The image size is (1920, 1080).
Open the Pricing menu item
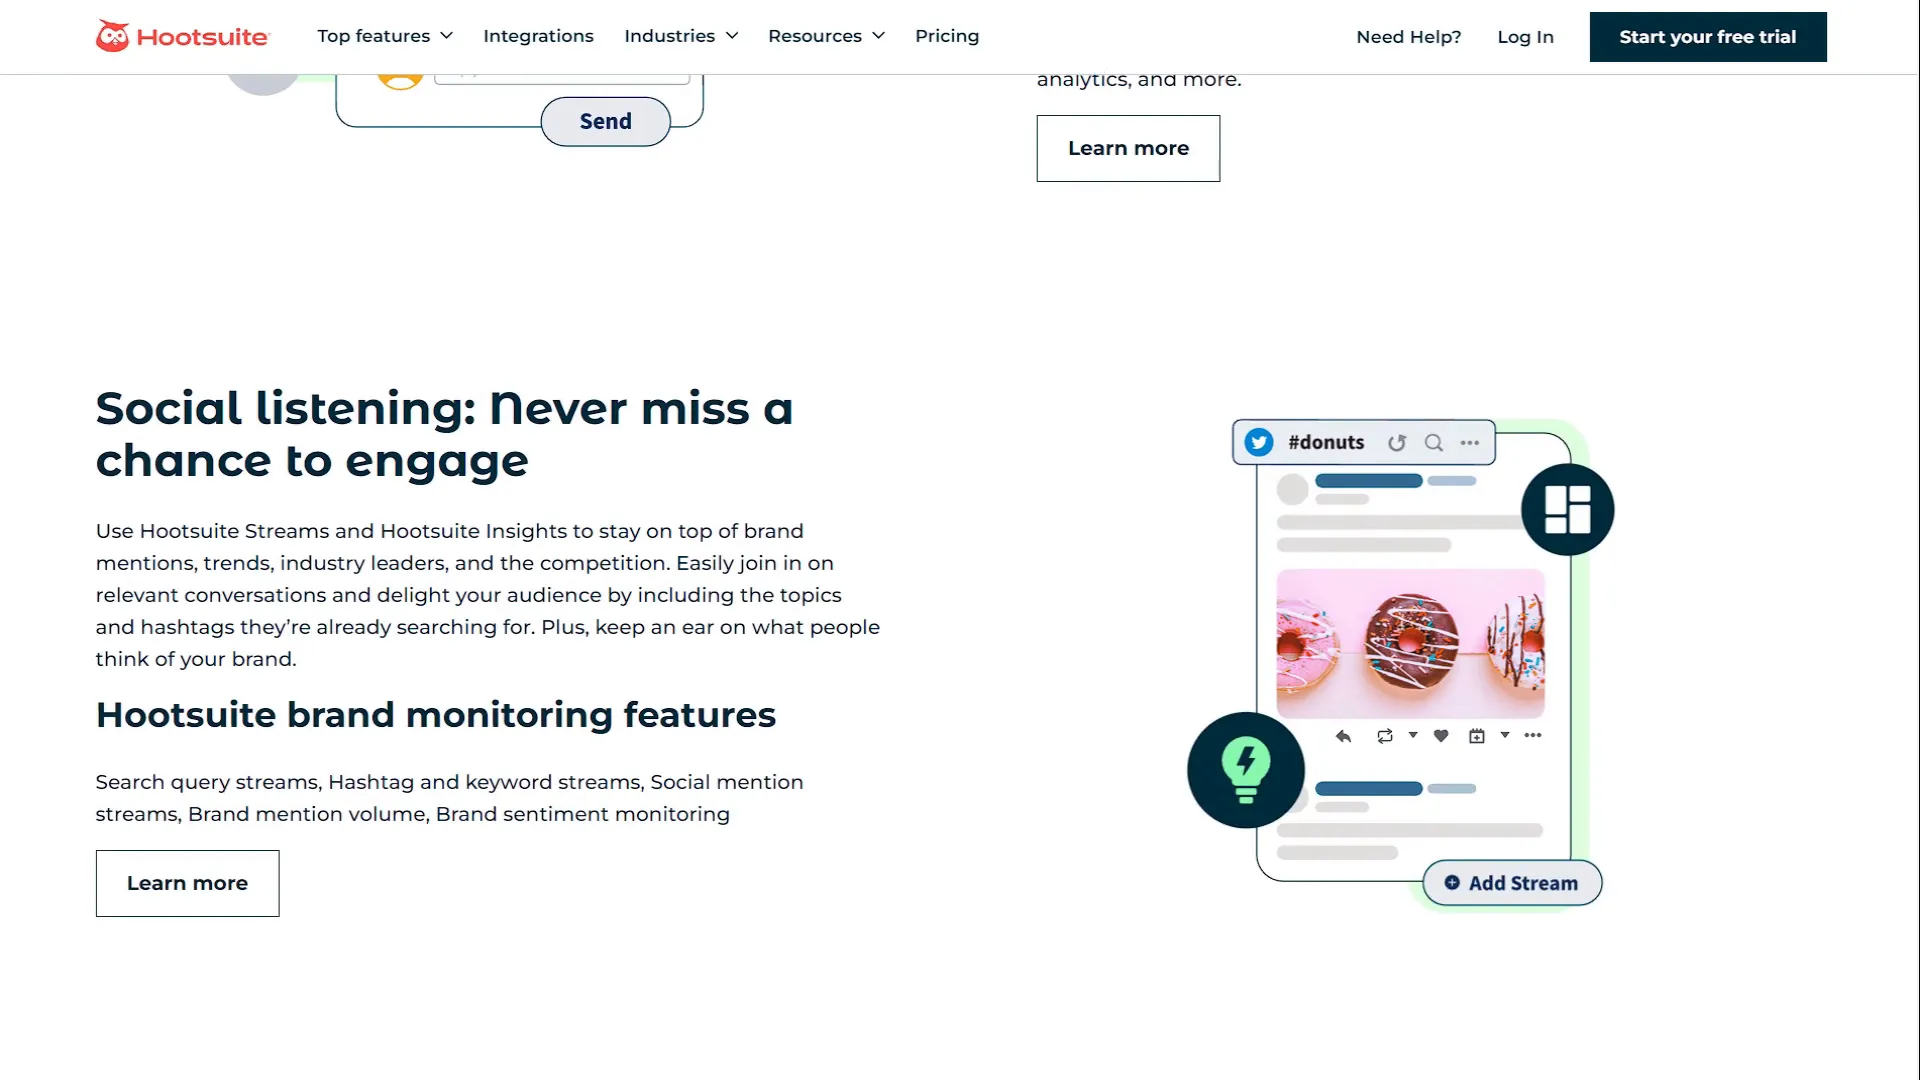coord(947,36)
